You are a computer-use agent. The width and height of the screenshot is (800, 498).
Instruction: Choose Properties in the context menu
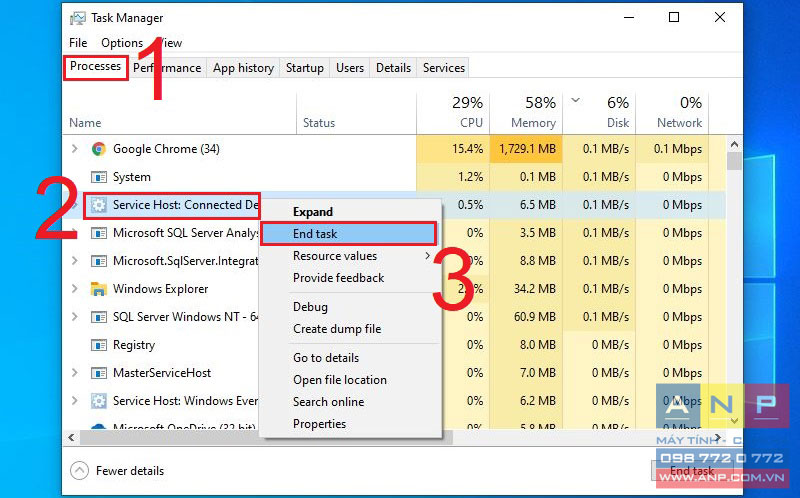350,424
